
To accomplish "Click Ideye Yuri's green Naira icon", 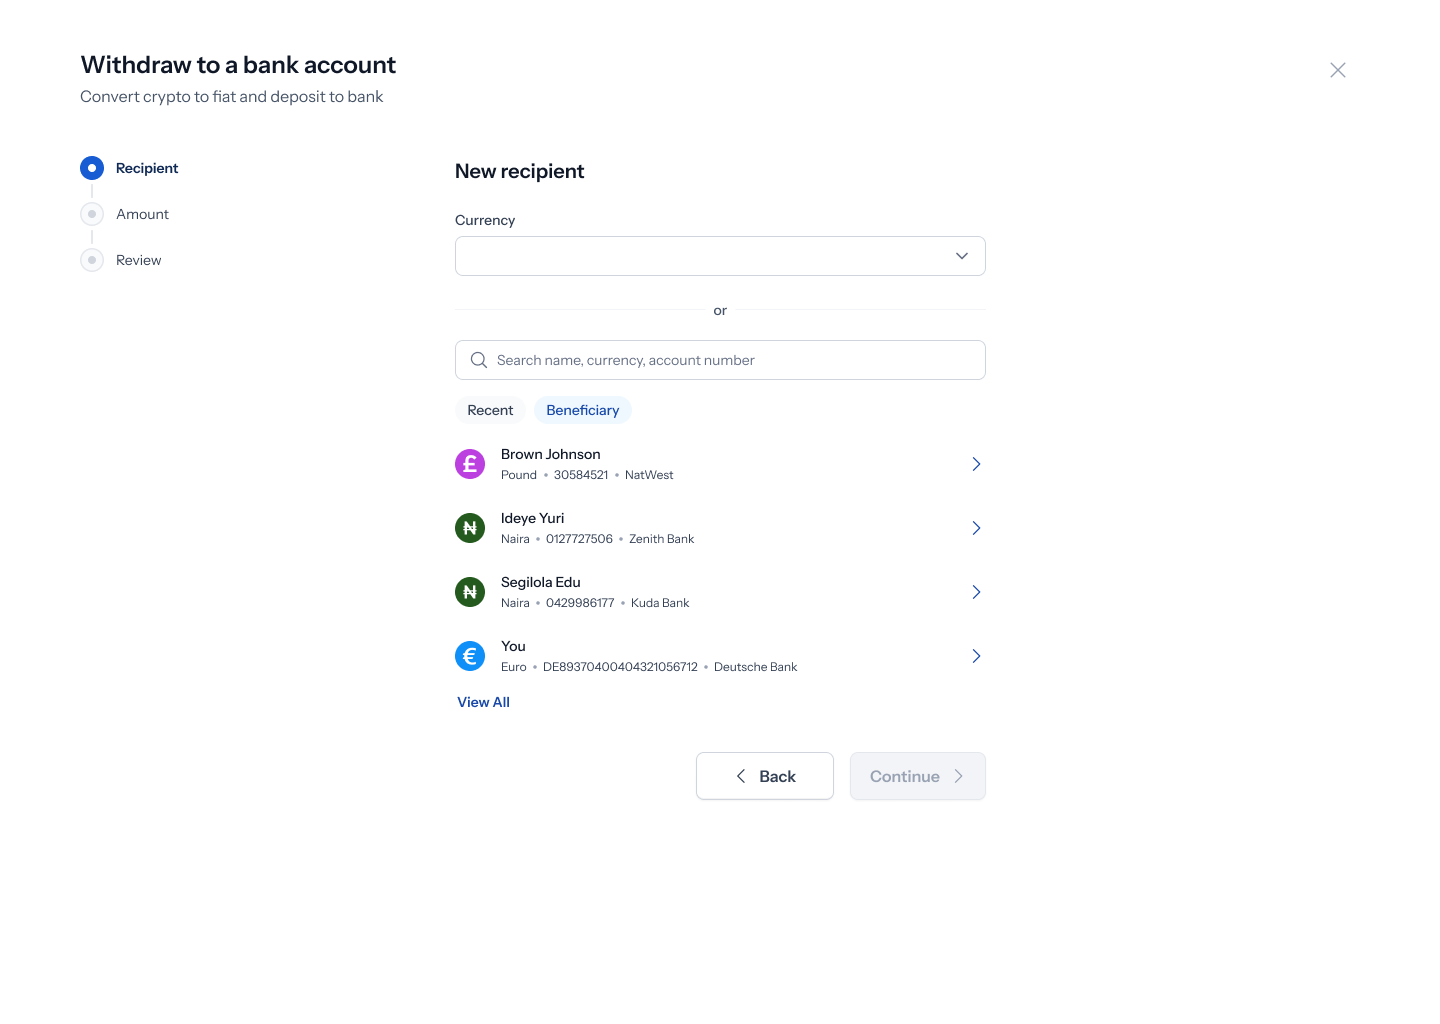I will pos(470,528).
